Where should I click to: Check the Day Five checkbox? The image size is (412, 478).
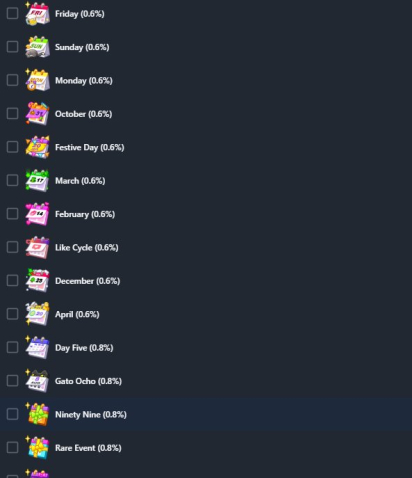(12, 347)
